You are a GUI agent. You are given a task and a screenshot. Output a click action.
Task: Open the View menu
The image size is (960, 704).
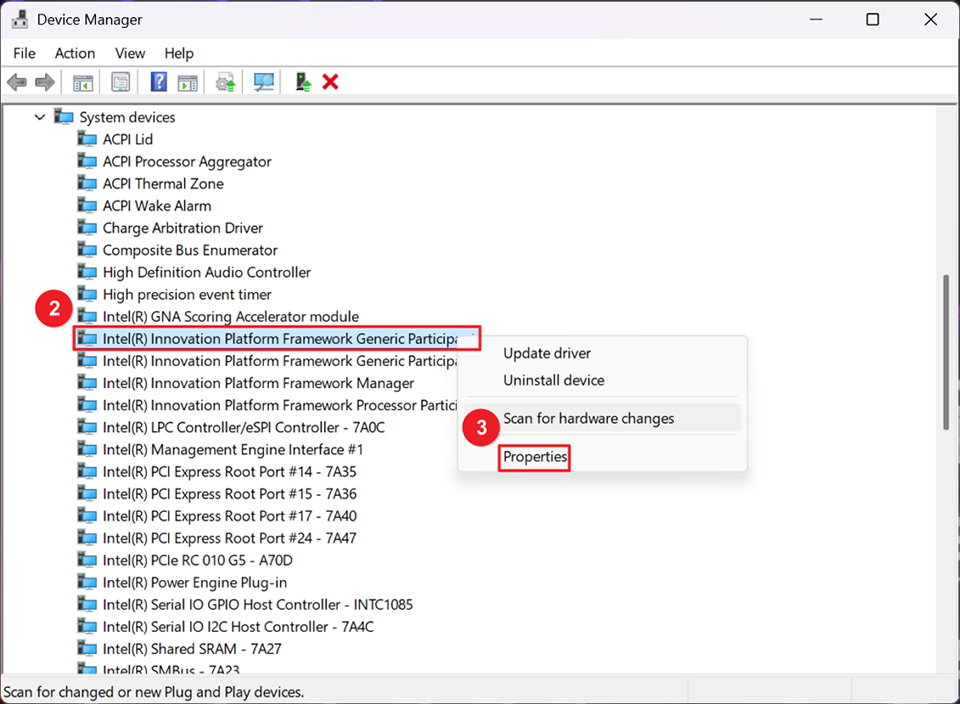[130, 53]
